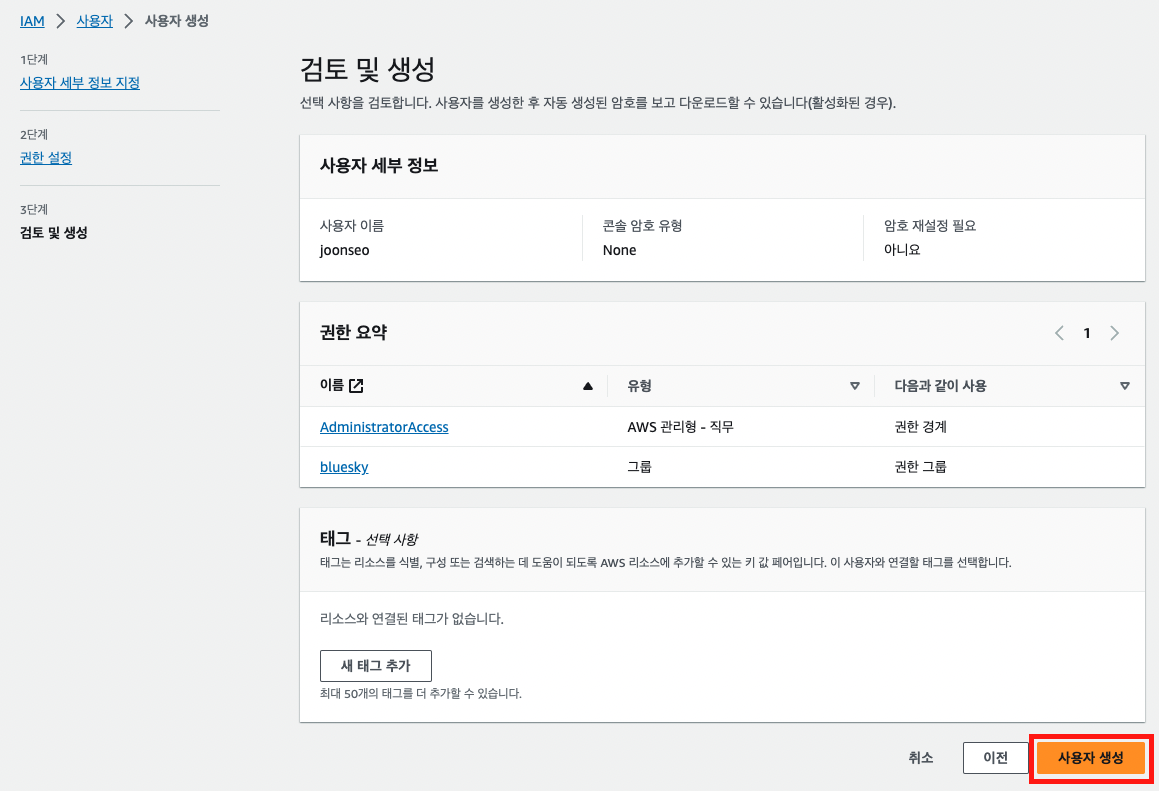Click the 권한 경계 cell
This screenshot has height=791, width=1159.
(920, 427)
